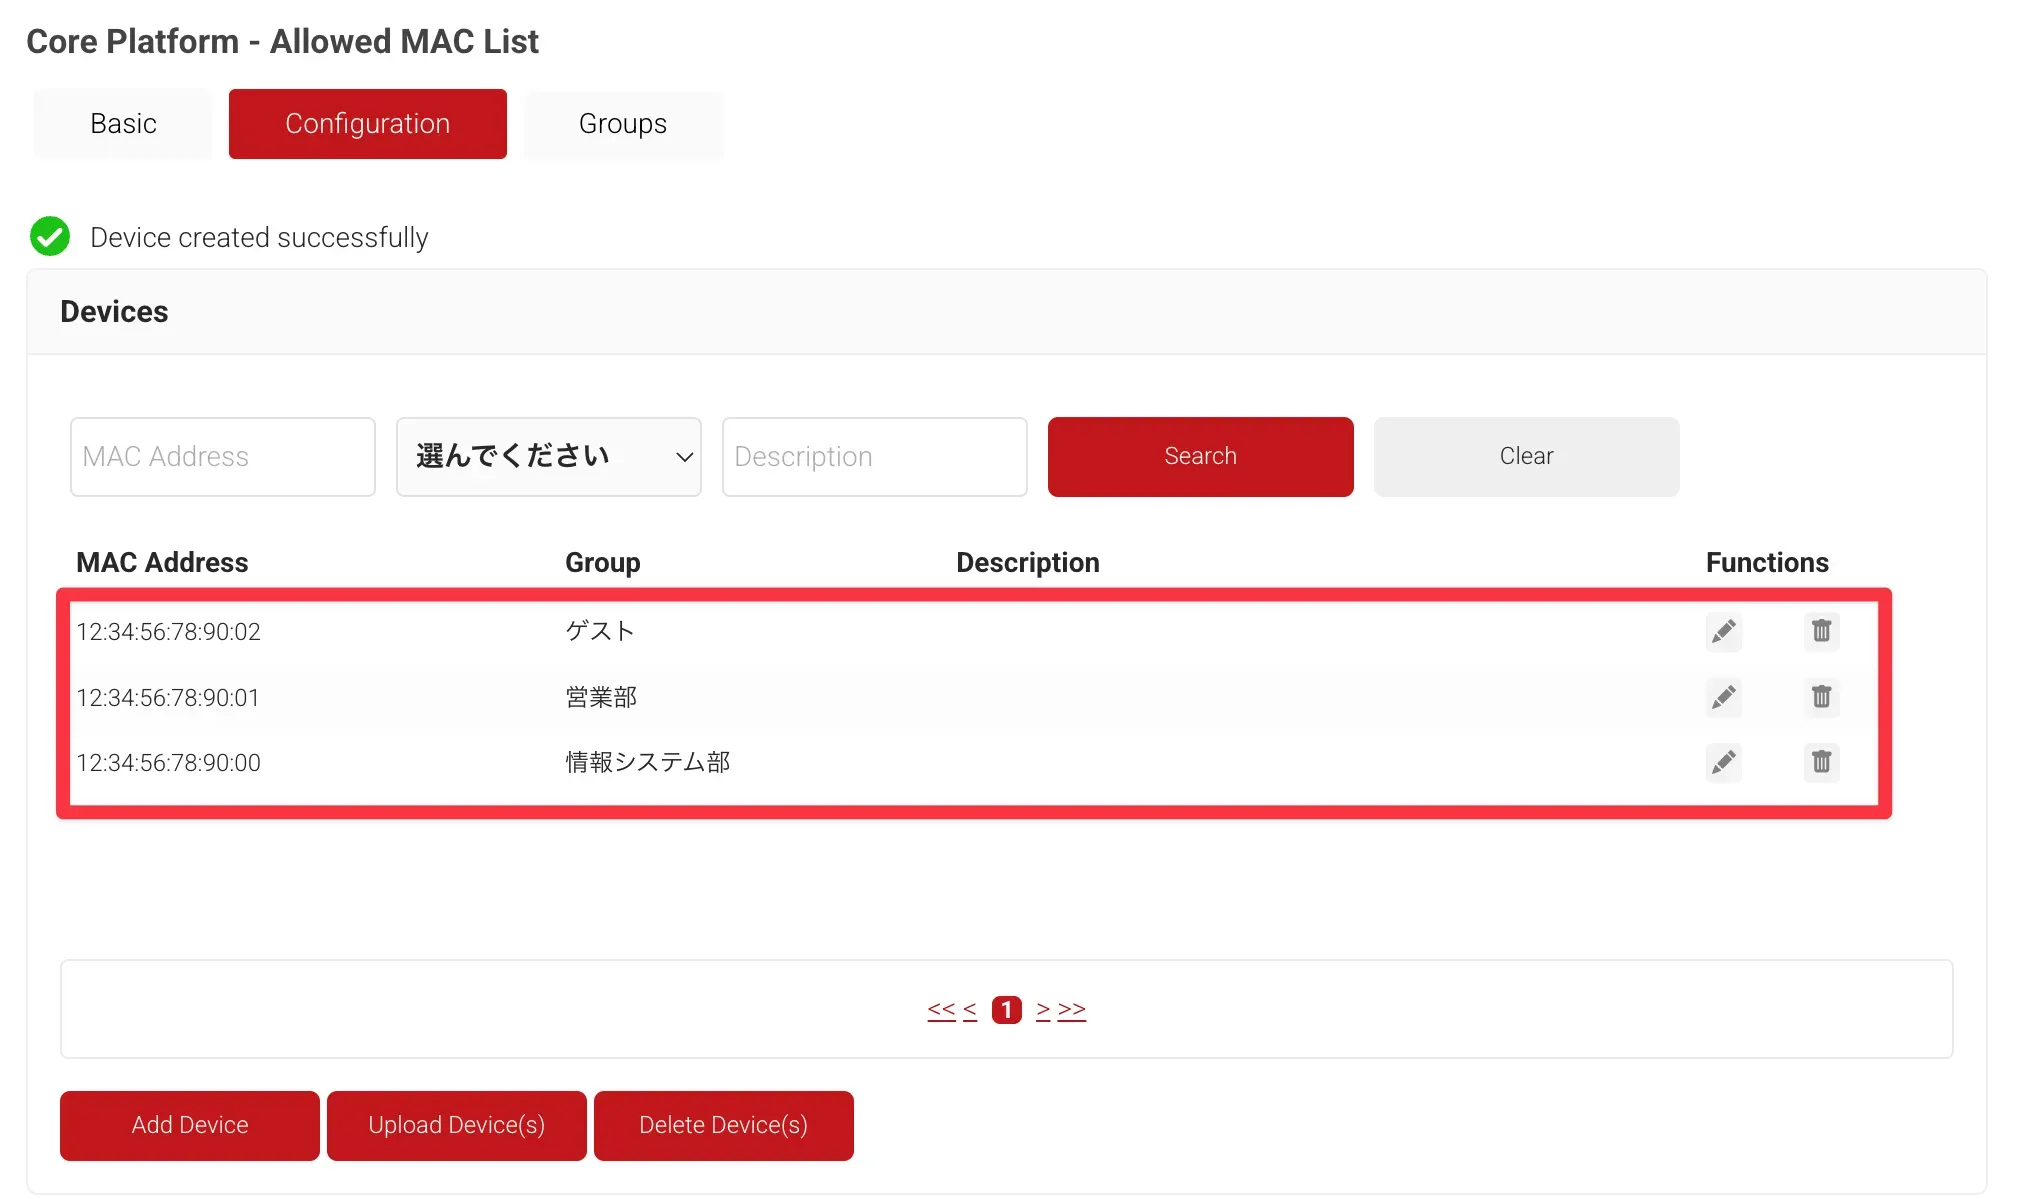The image size is (2017, 1199).
Task: Delete device 12:34:56:78:90:01 with trash icon
Action: (1821, 697)
